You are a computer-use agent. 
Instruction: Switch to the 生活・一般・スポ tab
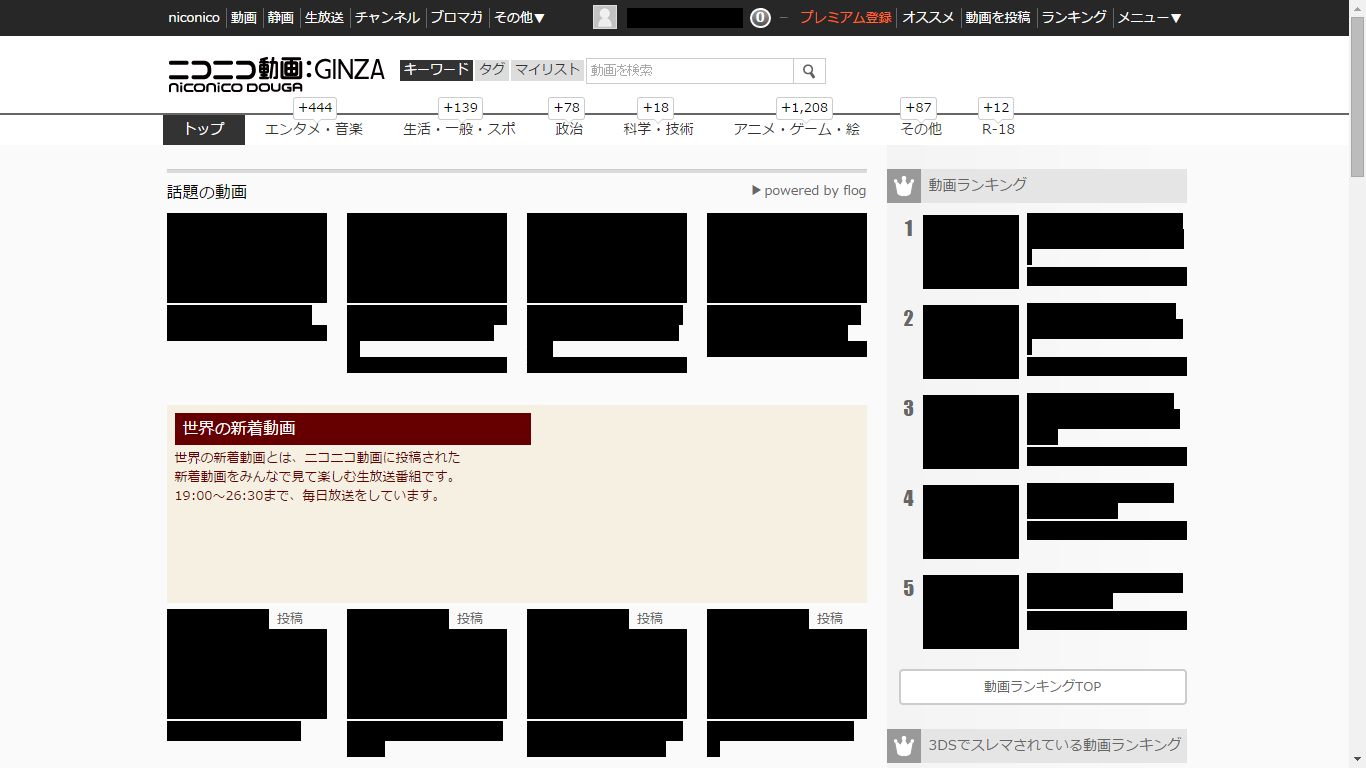click(460, 130)
